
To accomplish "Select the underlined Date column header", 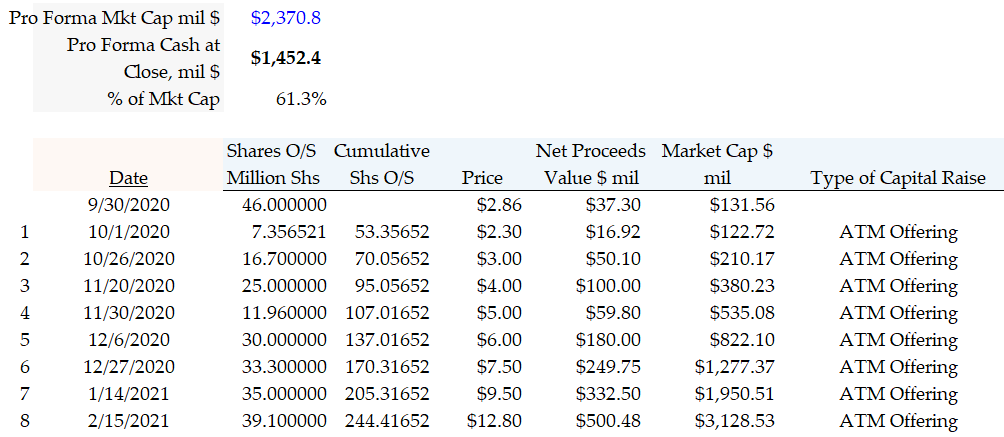I will pyautogui.click(x=128, y=178).
